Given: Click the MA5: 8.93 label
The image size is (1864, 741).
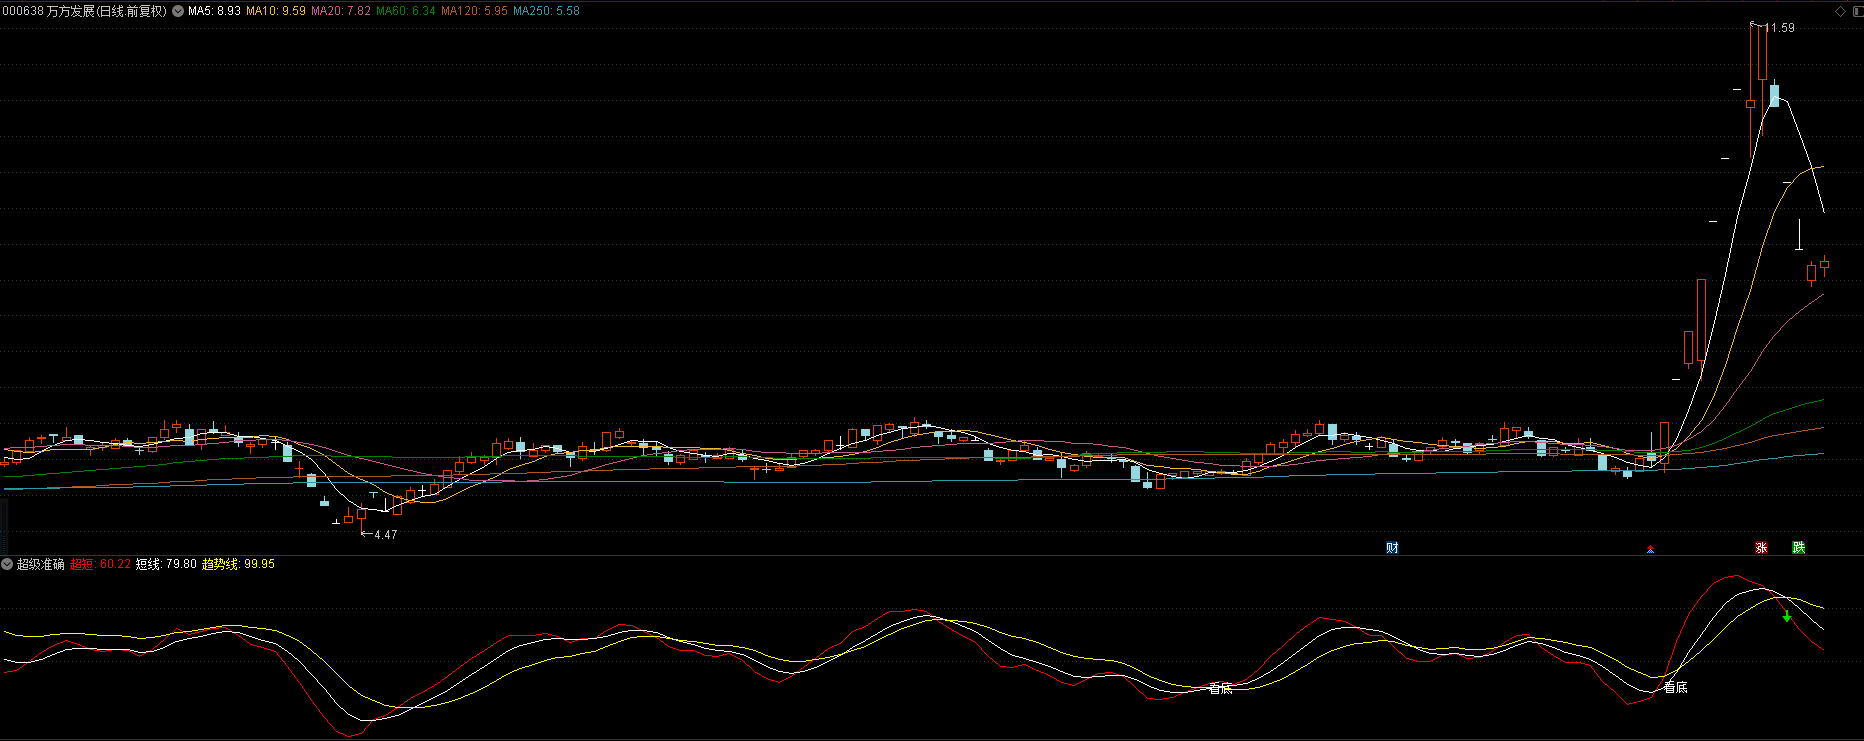Looking at the screenshot, I should pyautogui.click(x=214, y=11).
